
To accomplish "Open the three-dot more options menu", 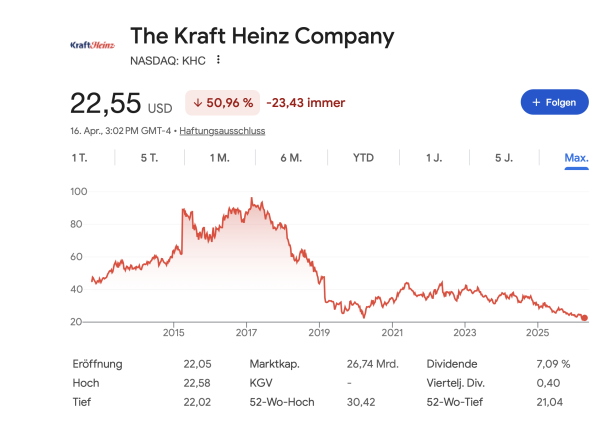I will [218, 60].
